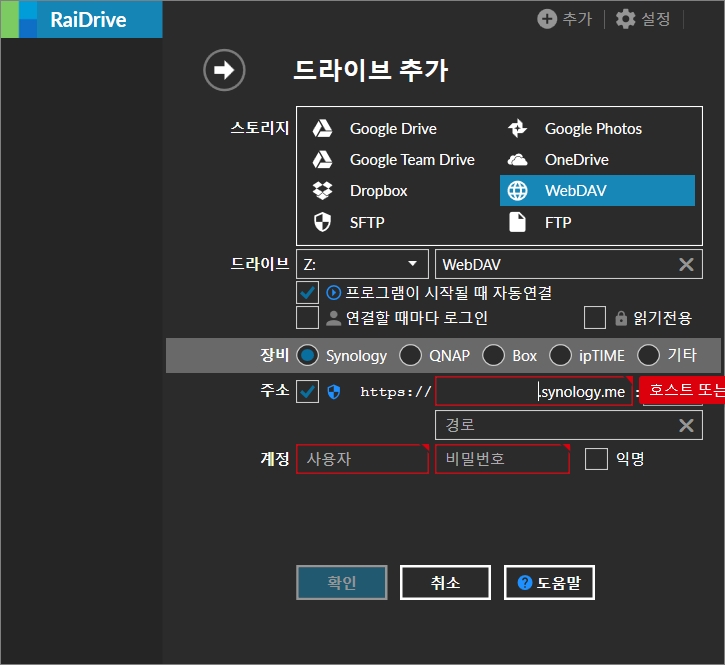Click the blue play icon beside auto-connect
The width and height of the screenshot is (725, 665).
pyautogui.click(x=333, y=293)
